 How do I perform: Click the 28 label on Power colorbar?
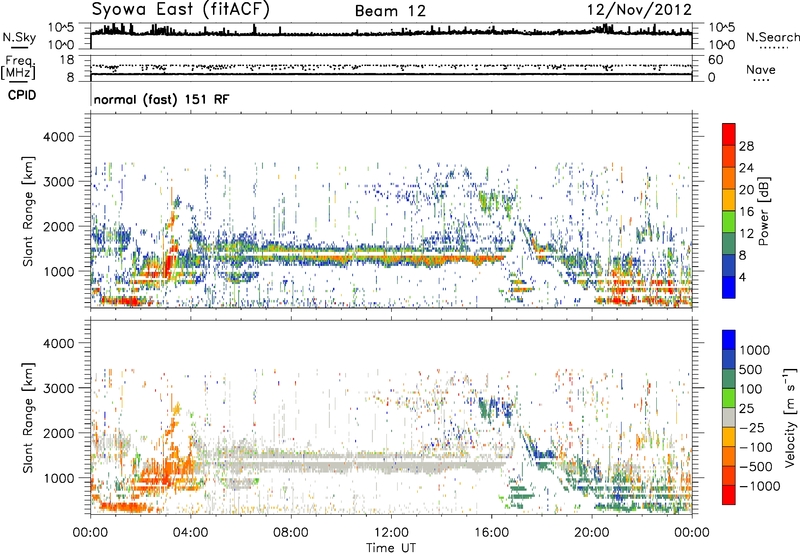coord(746,146)
